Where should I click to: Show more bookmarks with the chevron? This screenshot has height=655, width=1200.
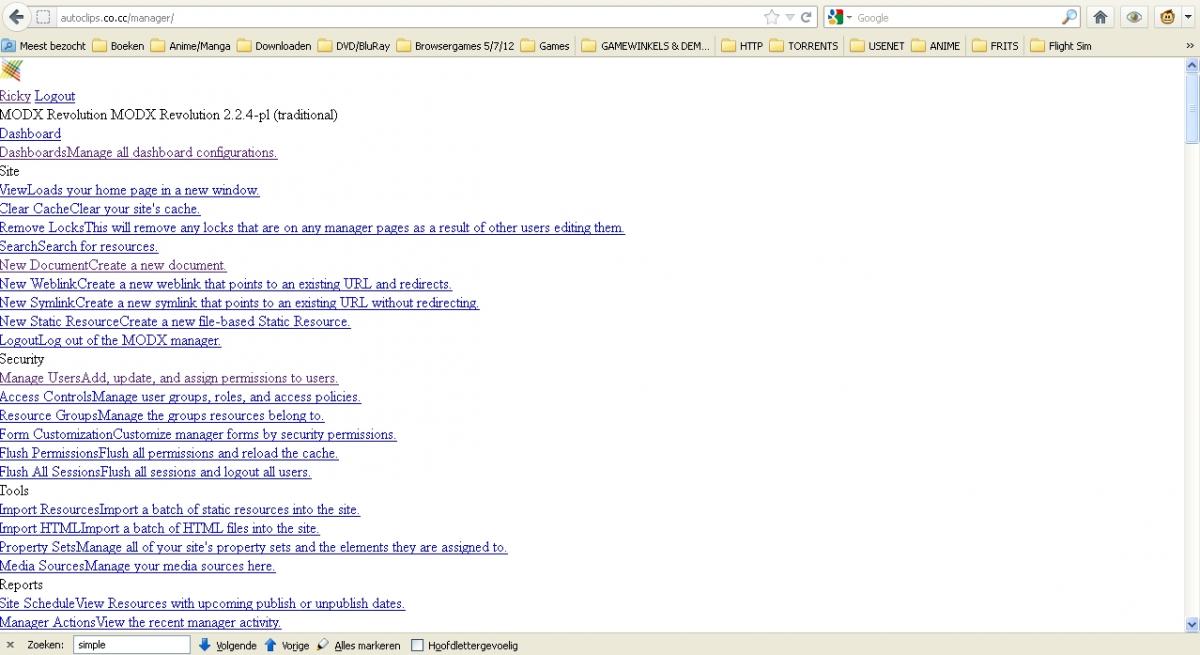point(1189,46)
